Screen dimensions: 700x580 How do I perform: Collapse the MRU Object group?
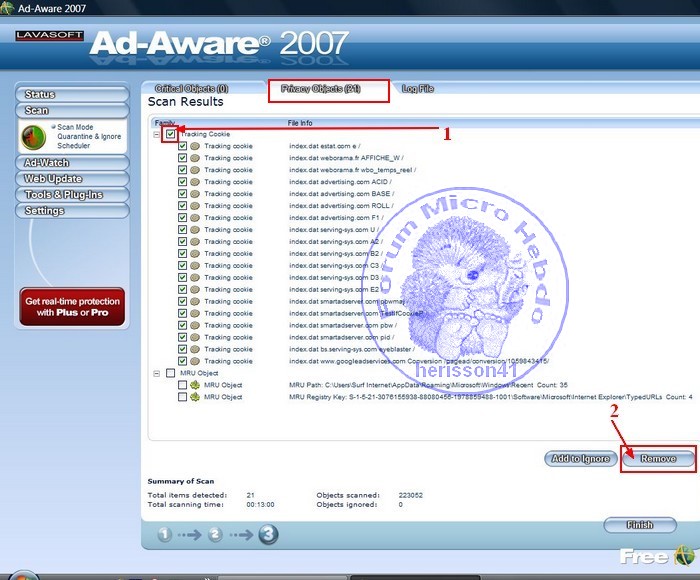[157, 373]
